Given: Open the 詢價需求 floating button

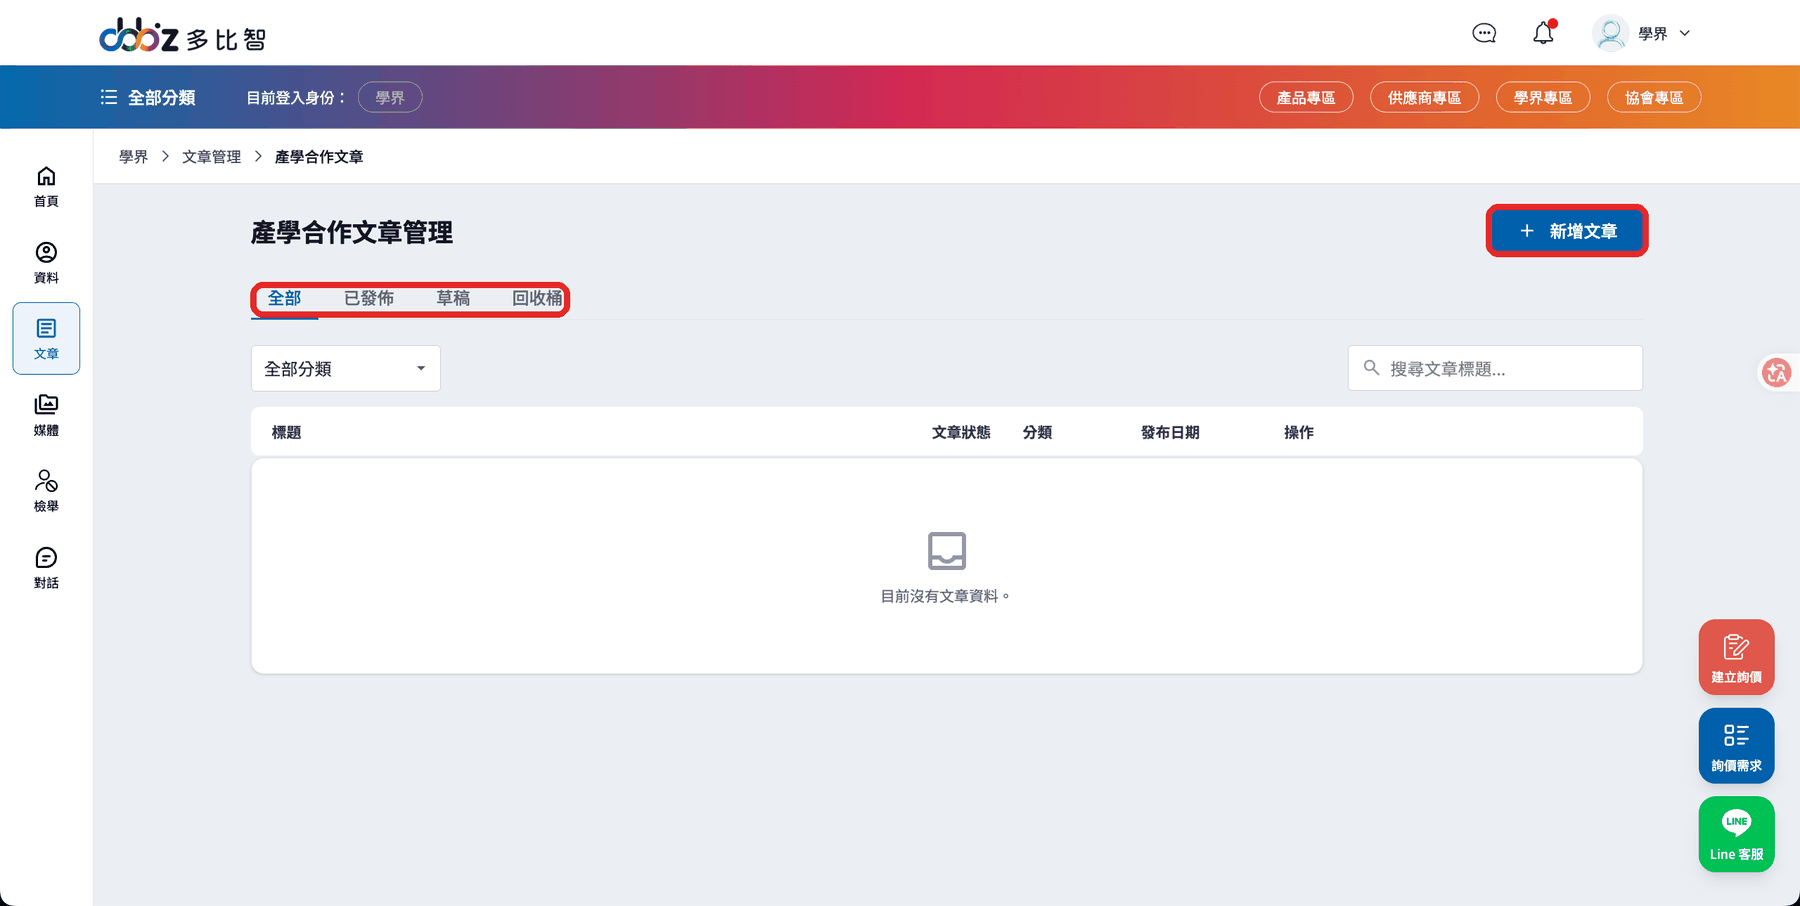Looking at the screenshot, I should click(x=1736, y=745).
